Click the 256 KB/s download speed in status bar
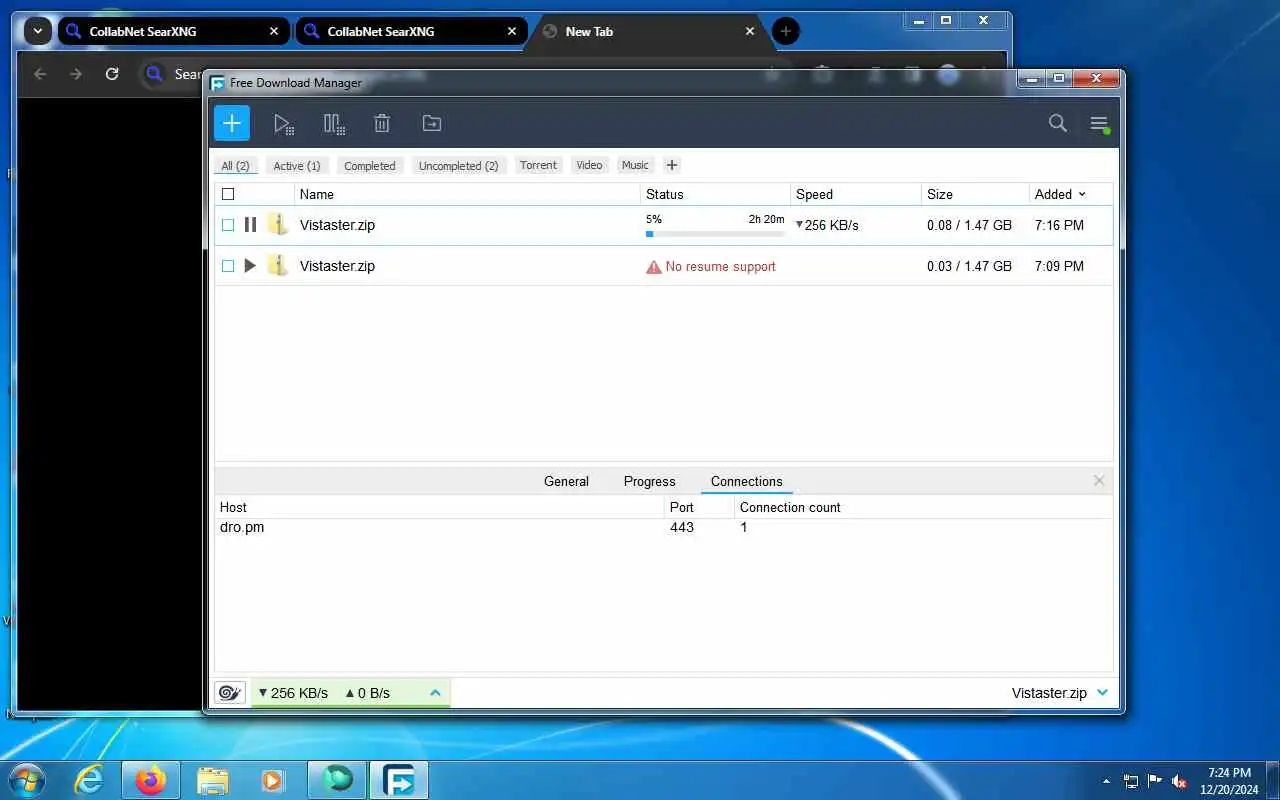Image resolution: width=1280 pixels, height=800 pixels. (293, 692)
